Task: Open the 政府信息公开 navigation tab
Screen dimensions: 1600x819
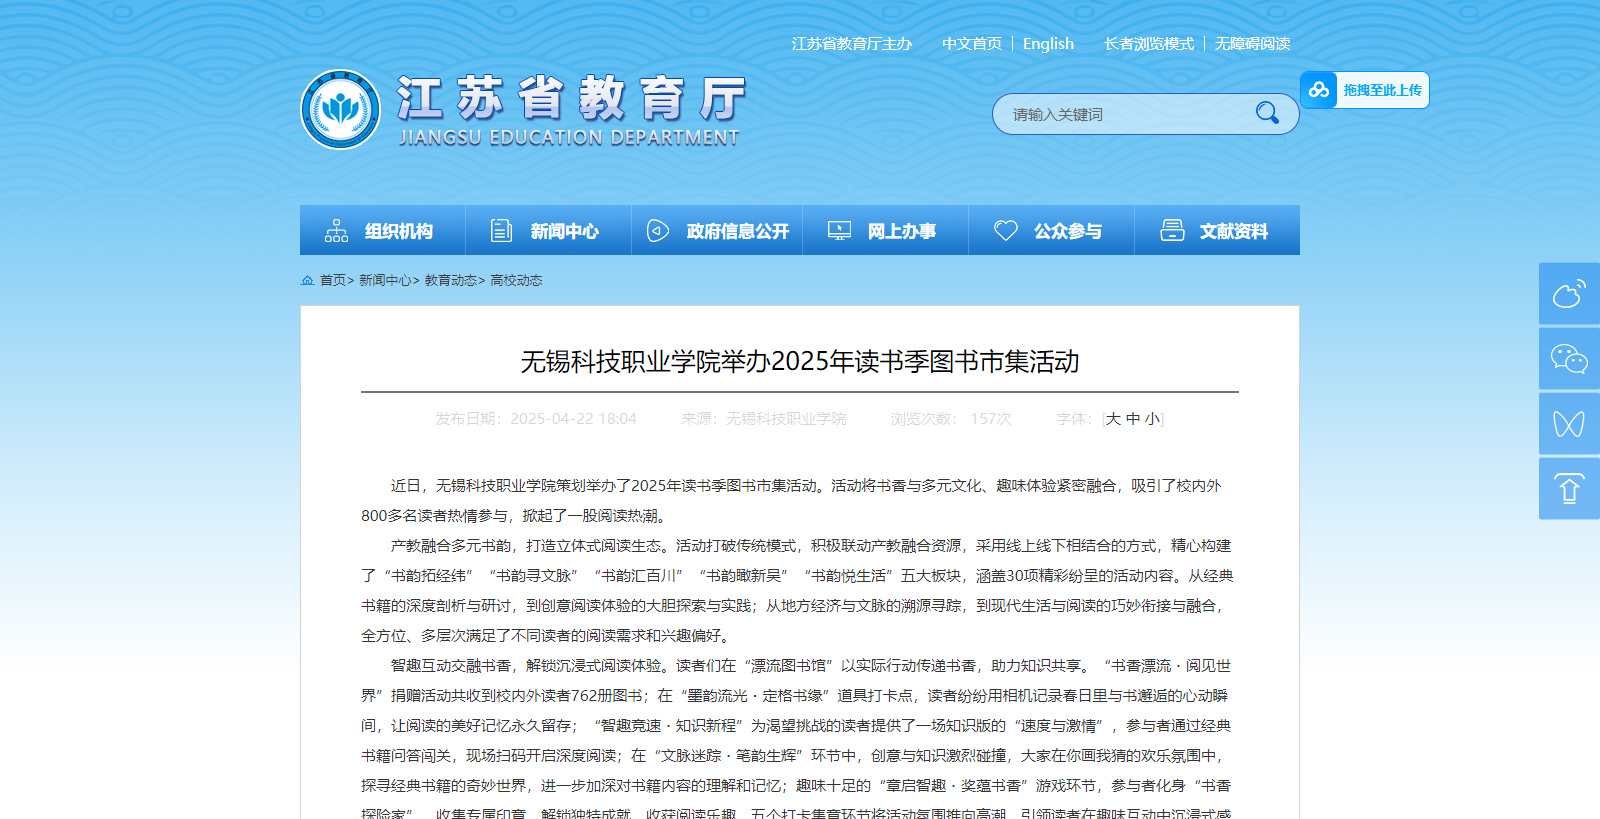Action: tap(717, 231)
